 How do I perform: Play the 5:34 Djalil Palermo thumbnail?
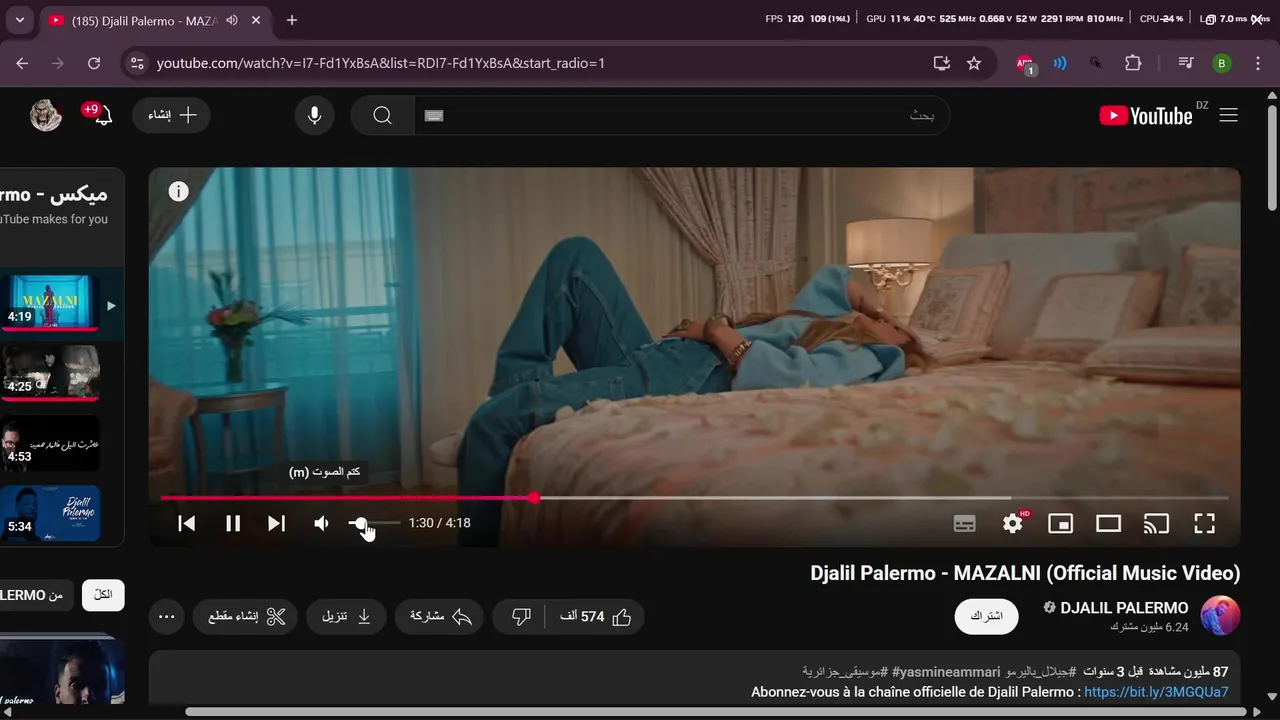pyautogui.click(x=50, y=513)
